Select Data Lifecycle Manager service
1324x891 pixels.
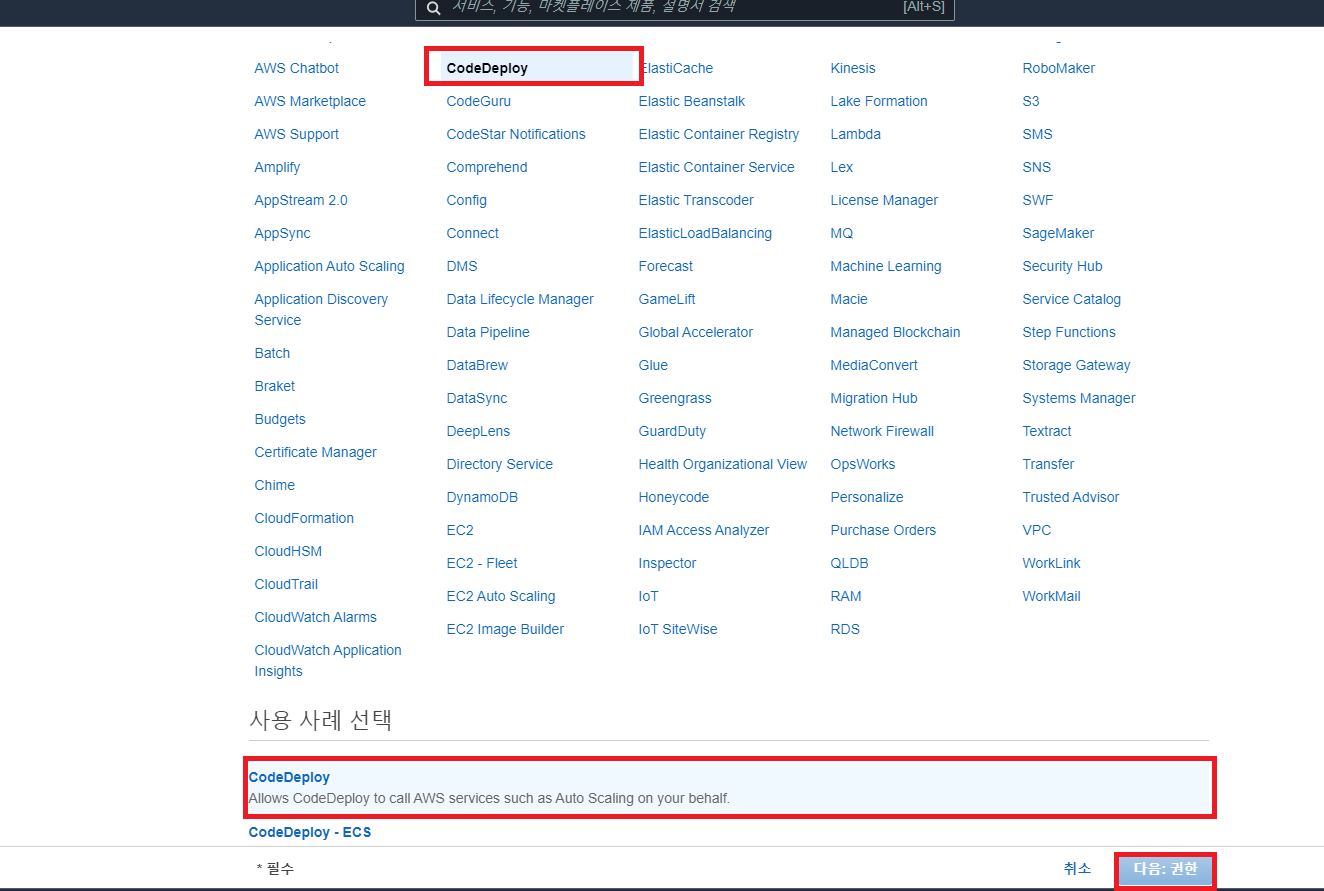(520, 299)
